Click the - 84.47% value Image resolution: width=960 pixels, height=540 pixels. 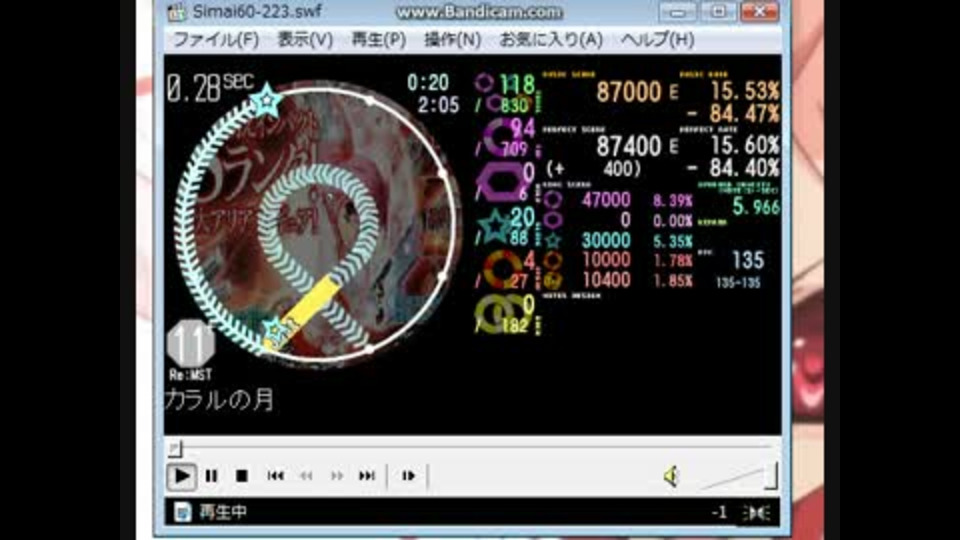point(733,114)
